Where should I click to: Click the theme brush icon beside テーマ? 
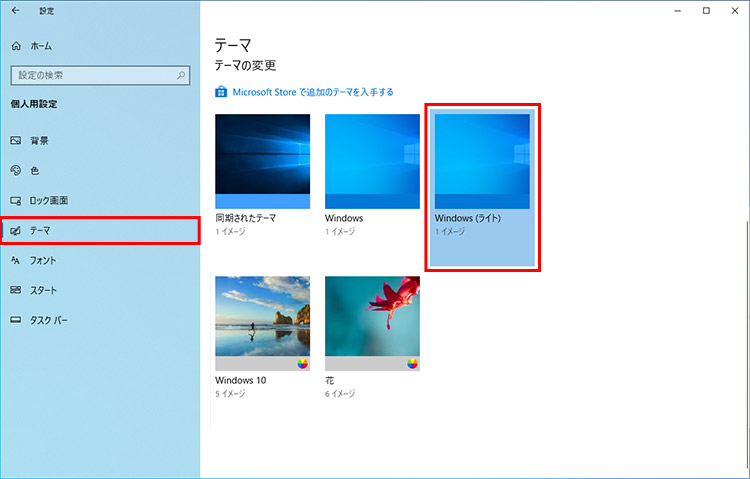[x=16, y=231]
